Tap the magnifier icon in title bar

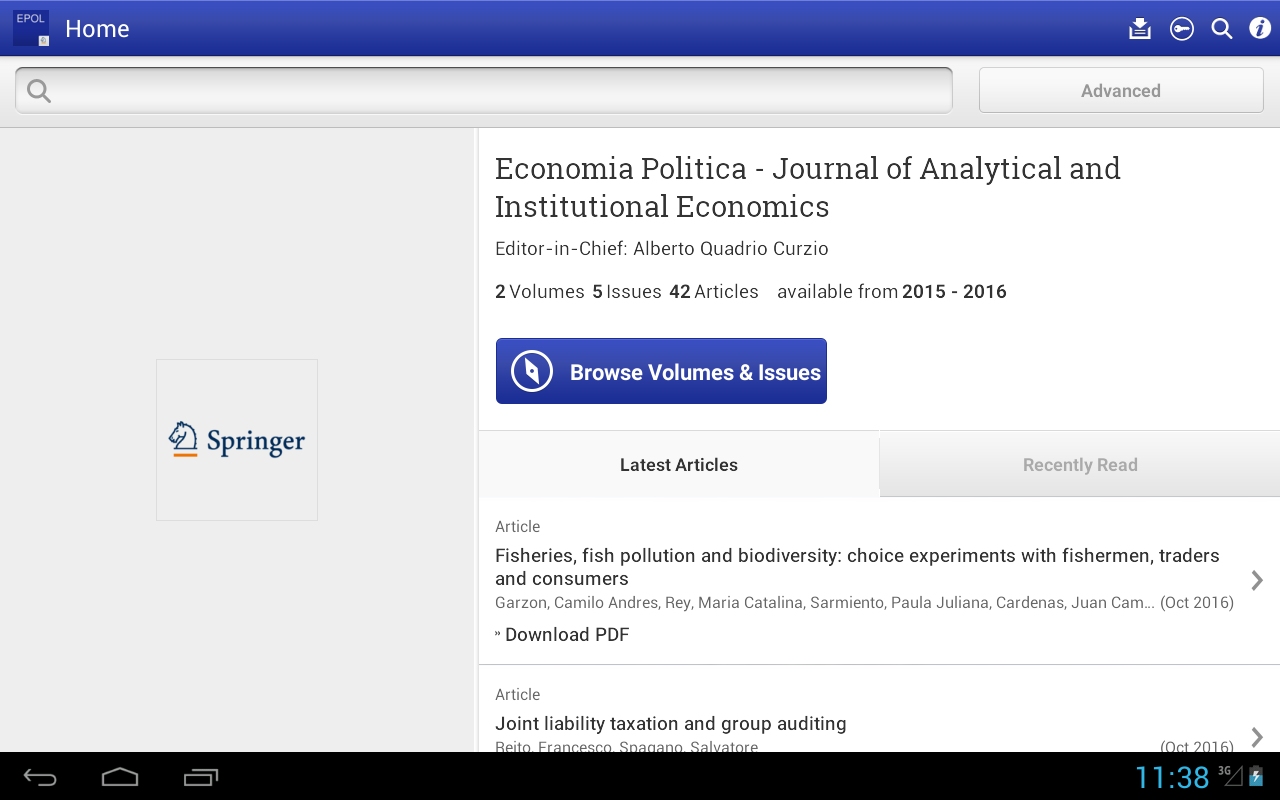click(x=1222, y=29)
